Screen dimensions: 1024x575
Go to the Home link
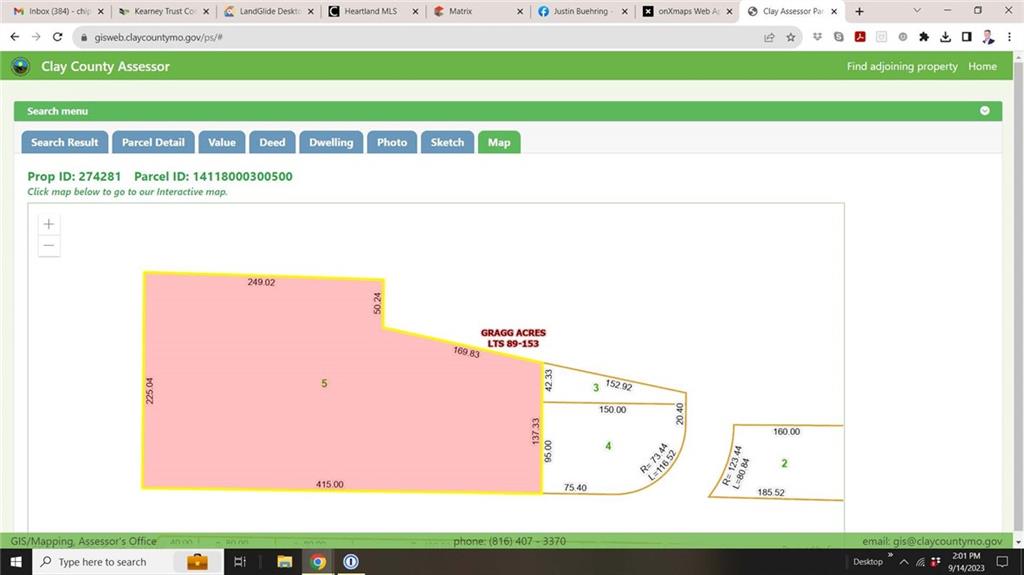pyautogui.click(x=982, y=66)
